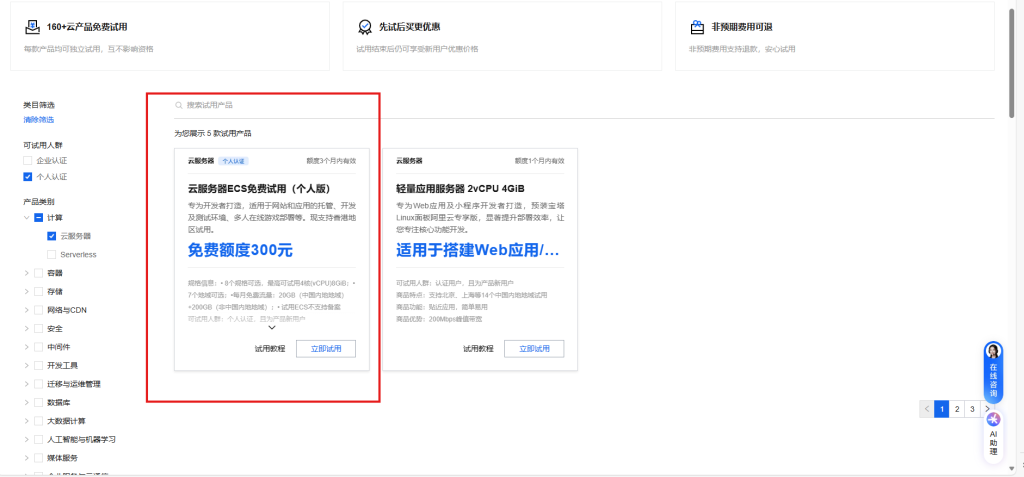Click the 先试后买更优惠 badge icon
The width and height of the screenshot is (1024, 477).
(x=366, y=26)
